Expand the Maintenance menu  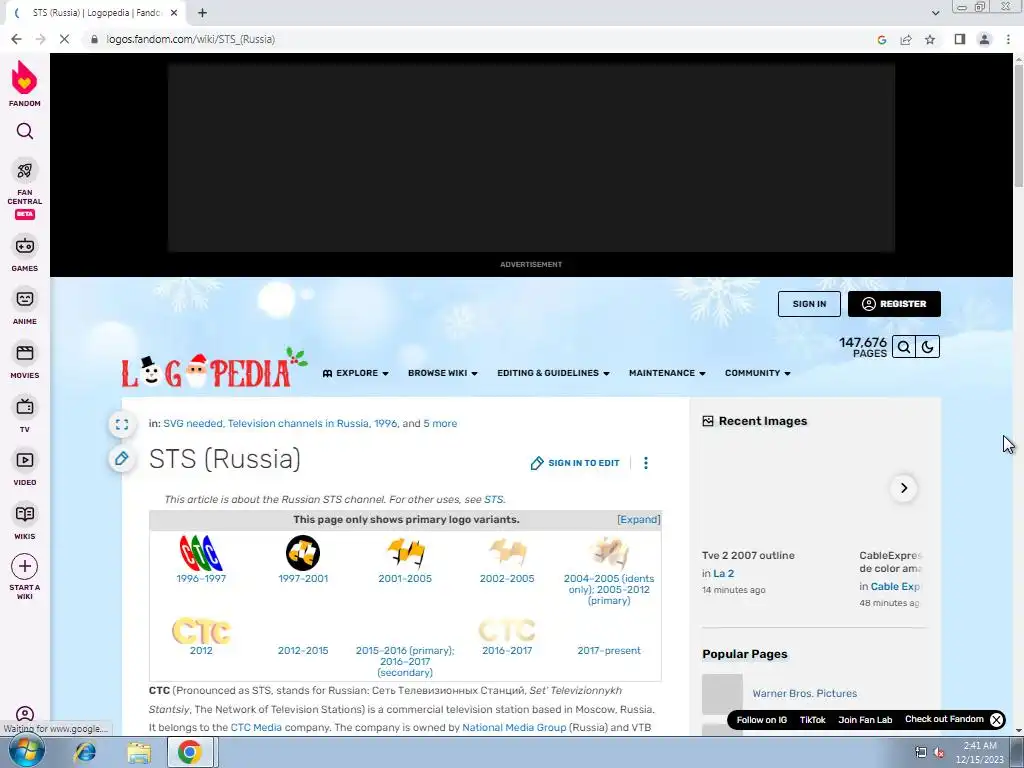point(667,373)
